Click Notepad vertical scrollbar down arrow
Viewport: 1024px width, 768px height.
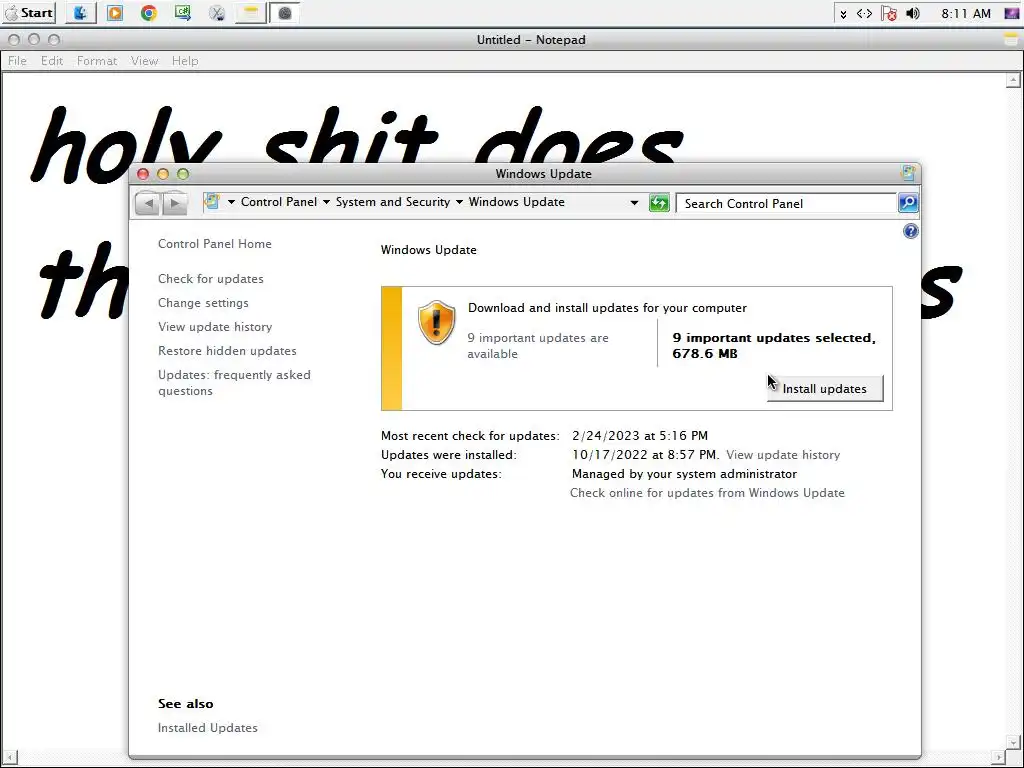pos(1013,743)
